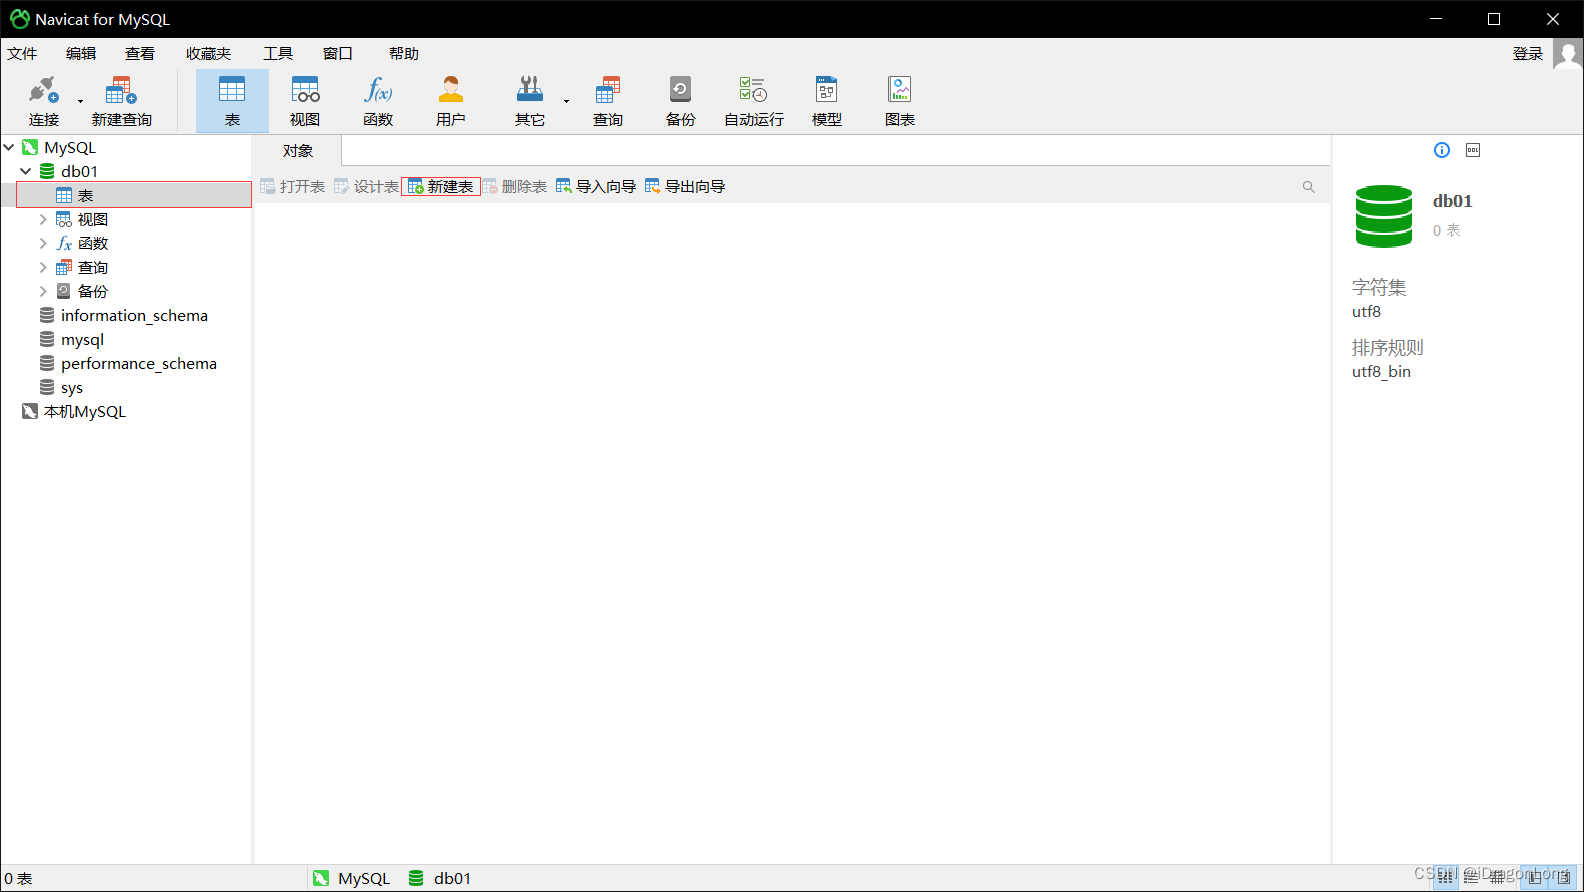The height and width of the screenshot is (892, 1584).
Task: Switch to list view in status bar
Action: click(1446, 878)
